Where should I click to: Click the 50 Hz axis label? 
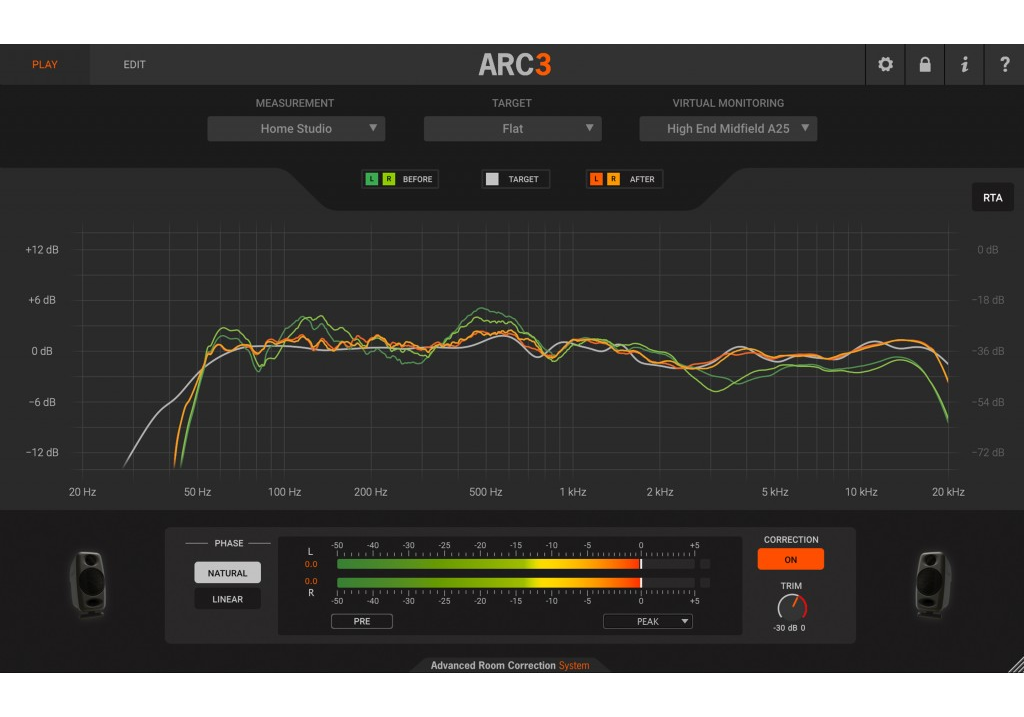click(x=197, y=492)
